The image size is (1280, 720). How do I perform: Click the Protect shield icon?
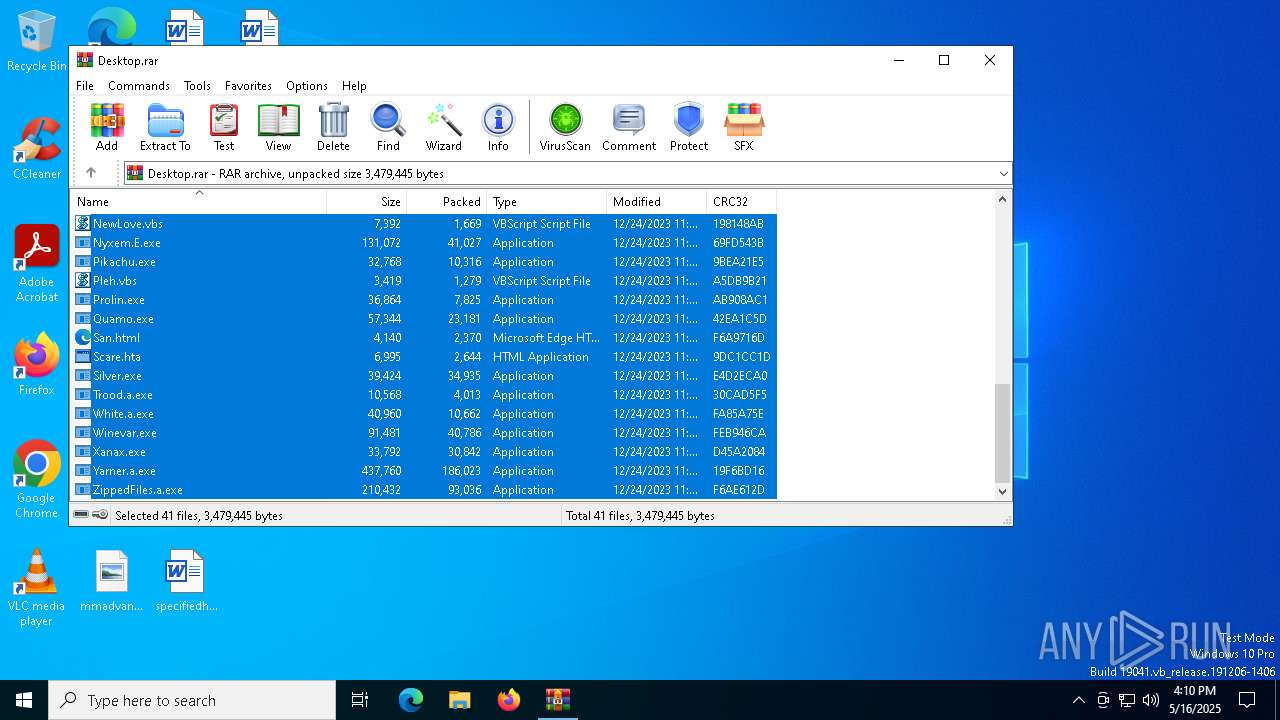[689, 127]
